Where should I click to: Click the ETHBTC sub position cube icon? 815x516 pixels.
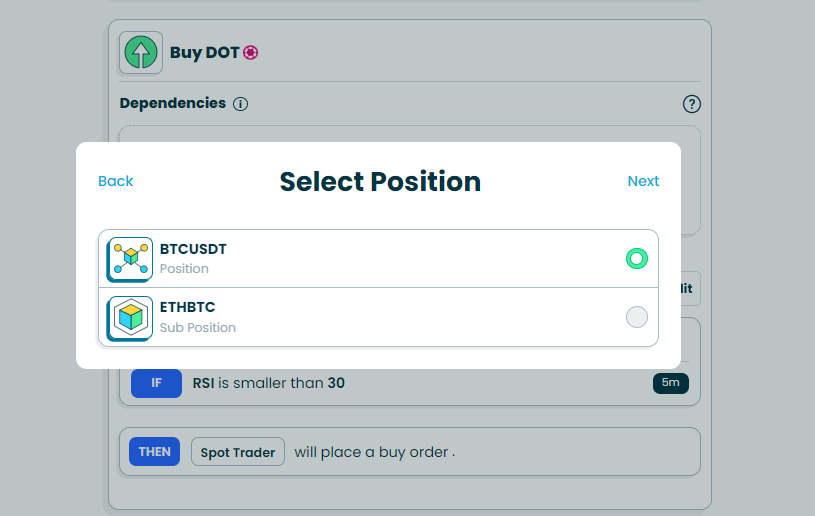[x=130, y=317]
